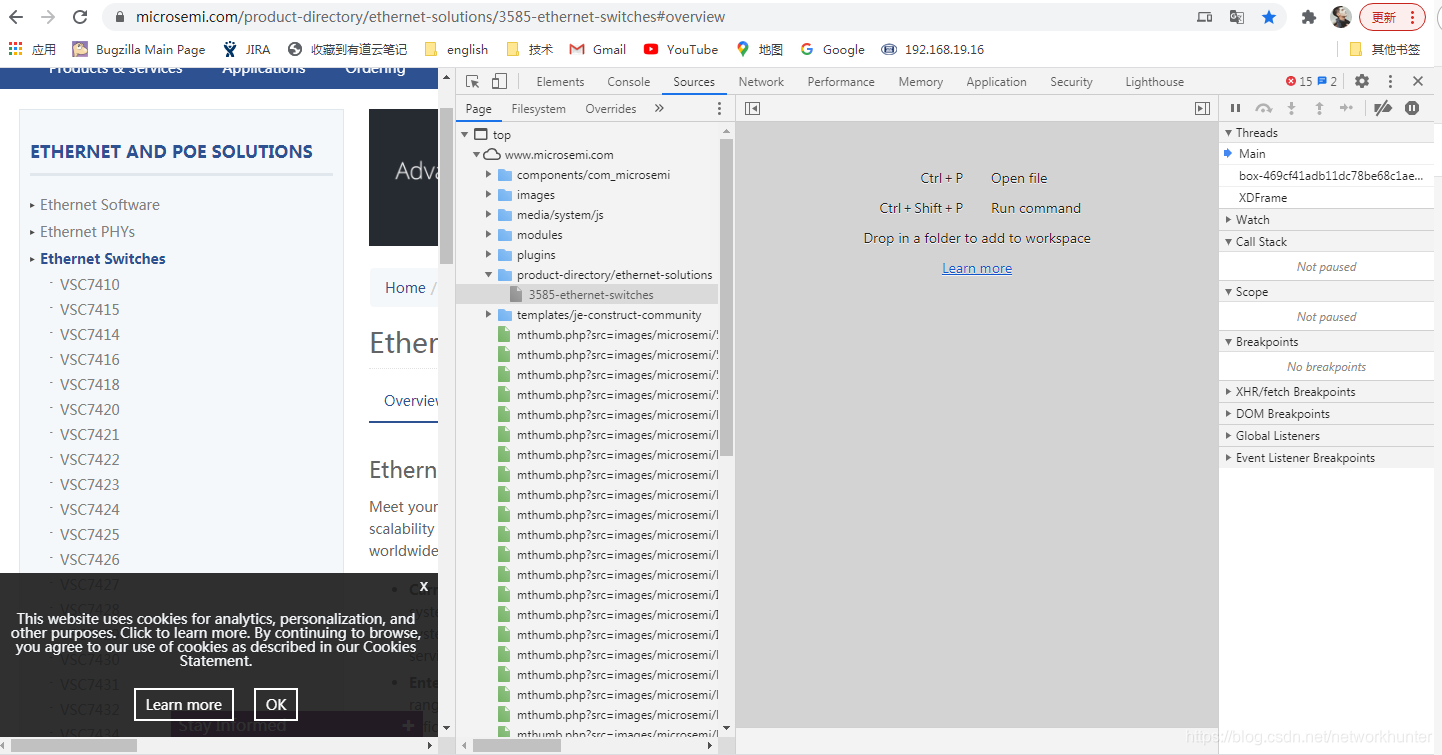Bookmark page with the star icon
The height and width of the screenshot is (755, 1442).
pos(1269,17)
